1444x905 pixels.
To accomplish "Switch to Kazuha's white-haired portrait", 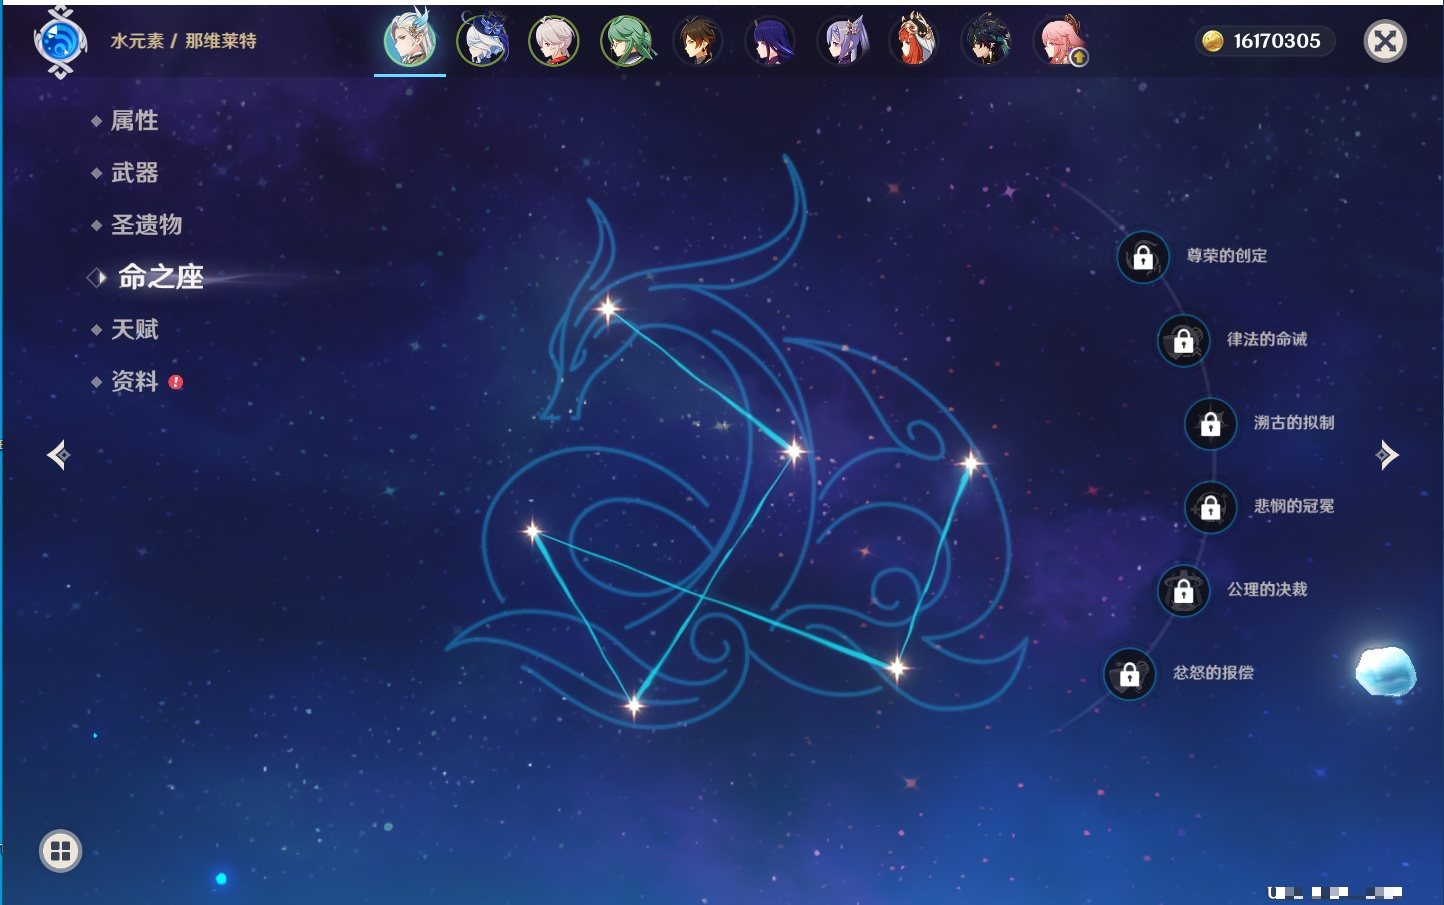I will [x=554, y=41].
